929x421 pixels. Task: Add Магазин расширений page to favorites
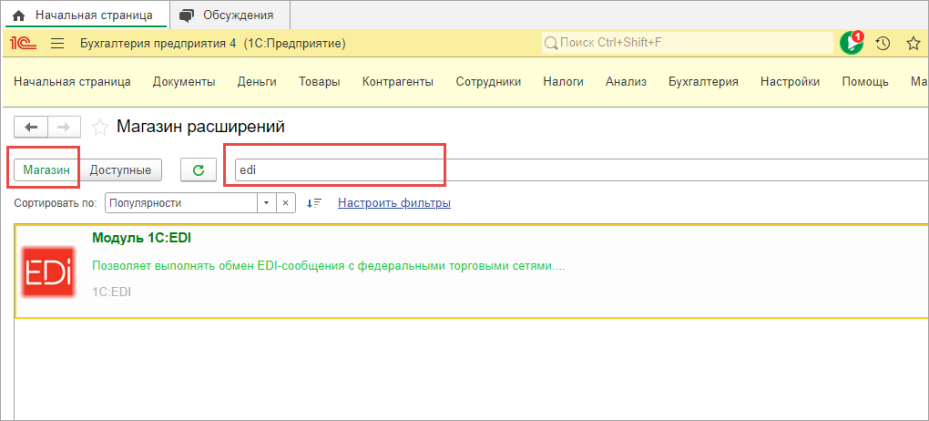click(100, 127)
